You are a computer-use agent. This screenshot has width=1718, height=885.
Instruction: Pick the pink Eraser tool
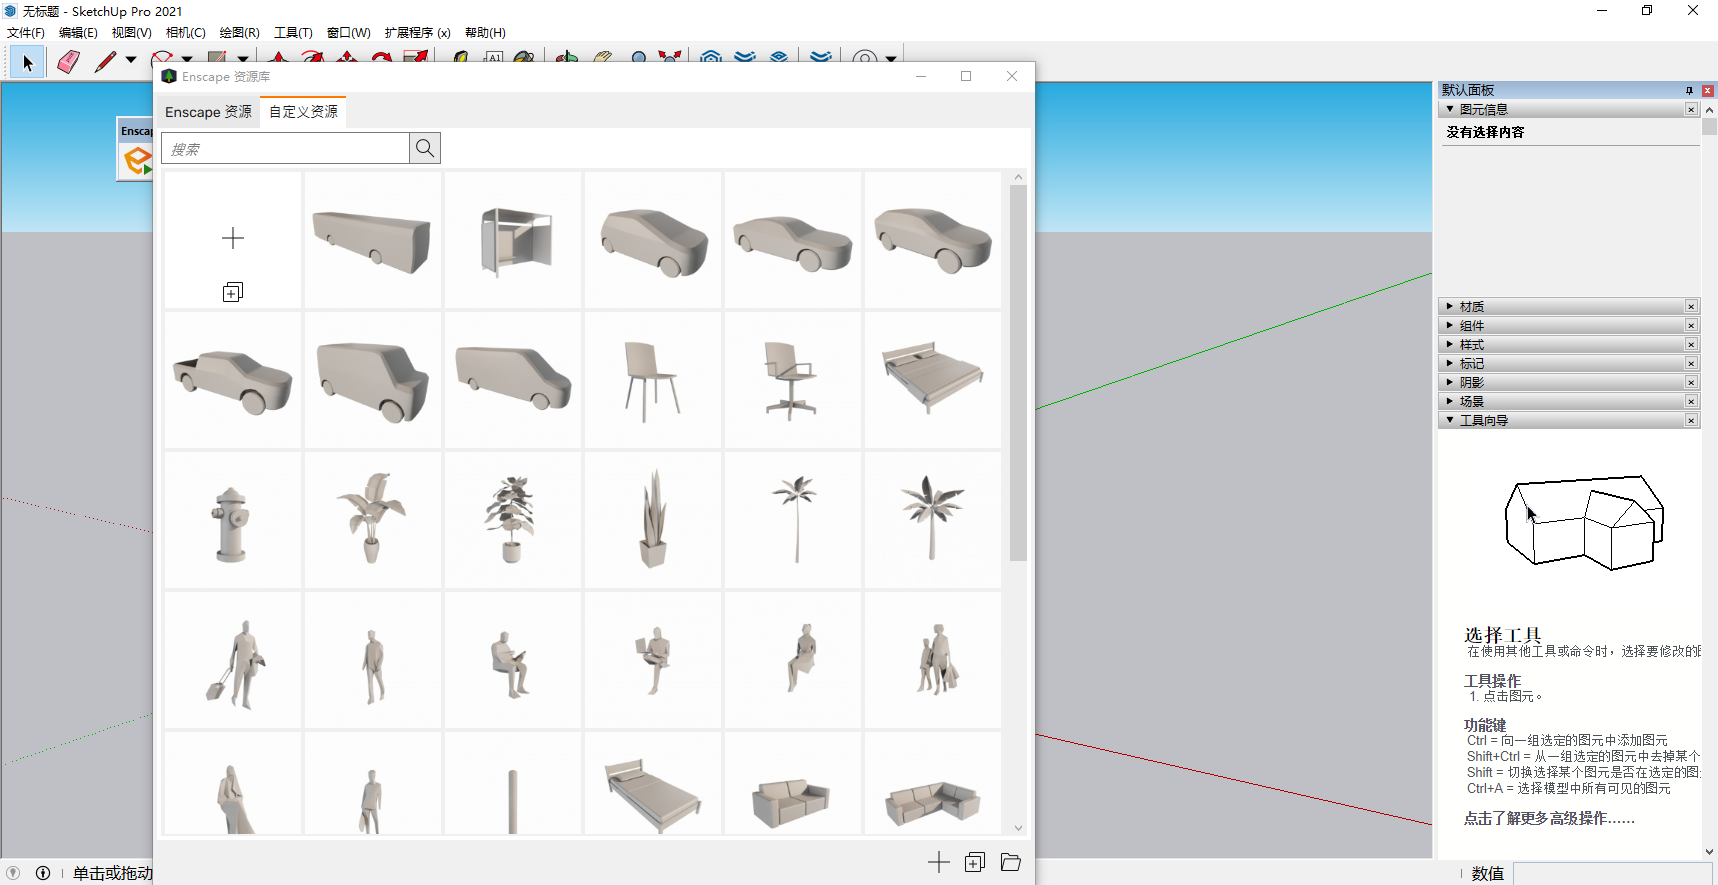(68, 62)
